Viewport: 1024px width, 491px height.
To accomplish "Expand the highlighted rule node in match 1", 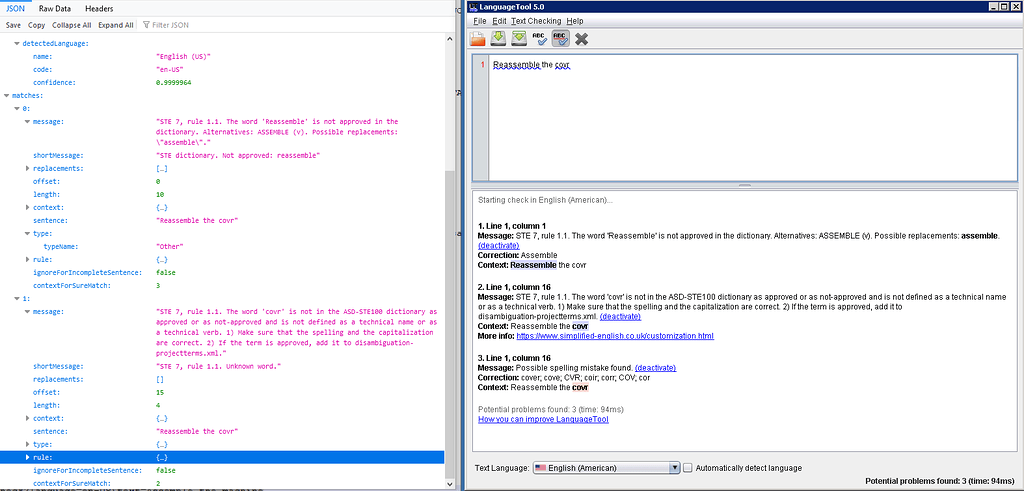I will click(x=27, y=457).
